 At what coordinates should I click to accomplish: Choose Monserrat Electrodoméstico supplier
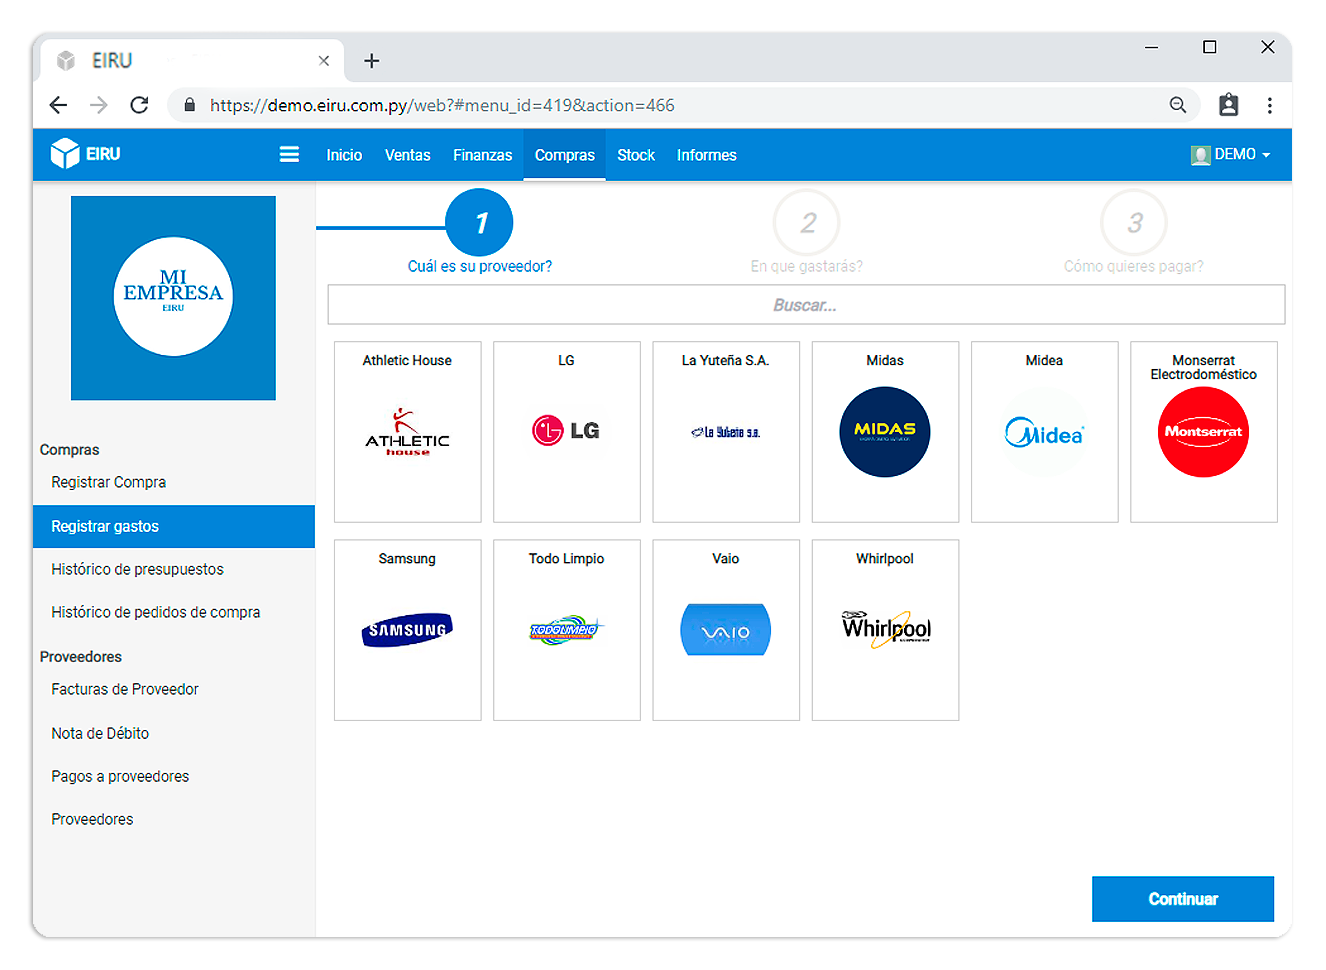[x=1204, y=432]
